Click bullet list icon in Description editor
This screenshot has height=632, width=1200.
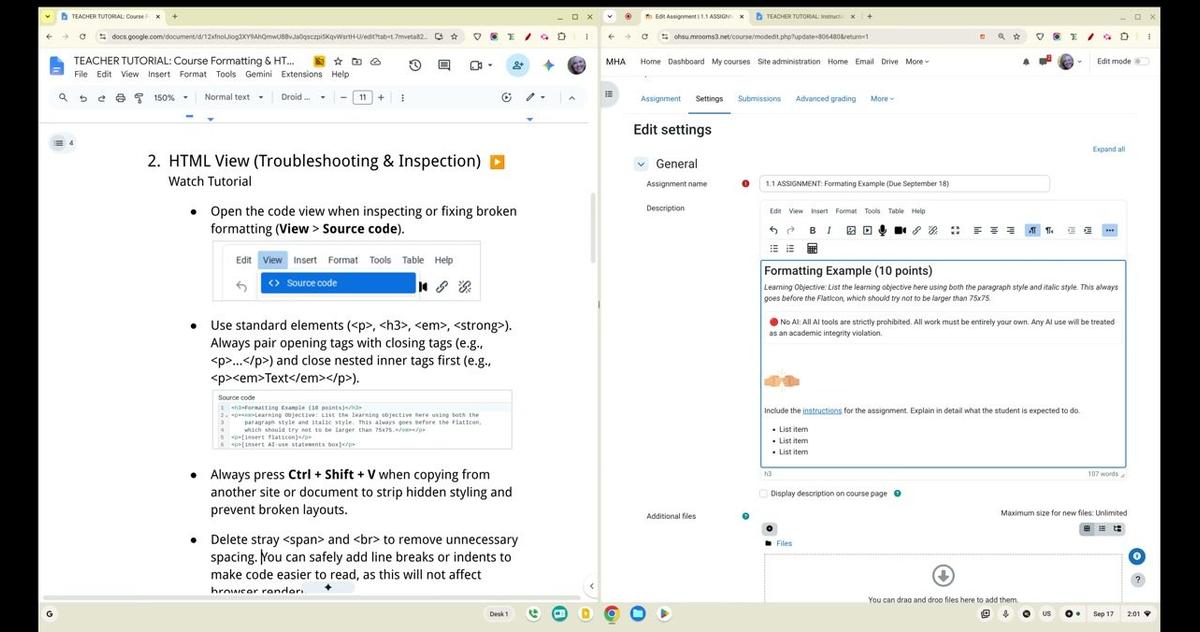point(774,248)
